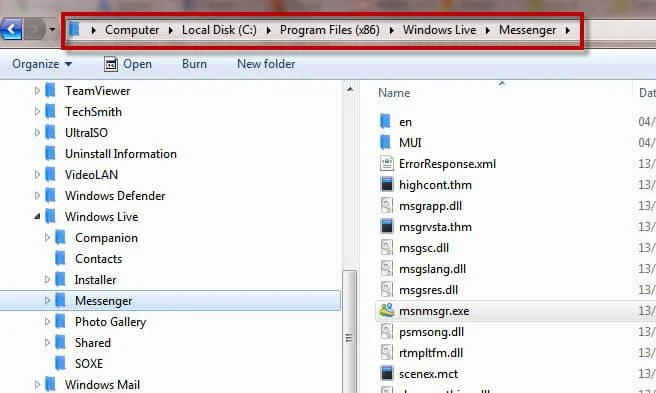Expand the UltraISO folder node
Viewport: 656px width, 393px height.
pos(37,132)
